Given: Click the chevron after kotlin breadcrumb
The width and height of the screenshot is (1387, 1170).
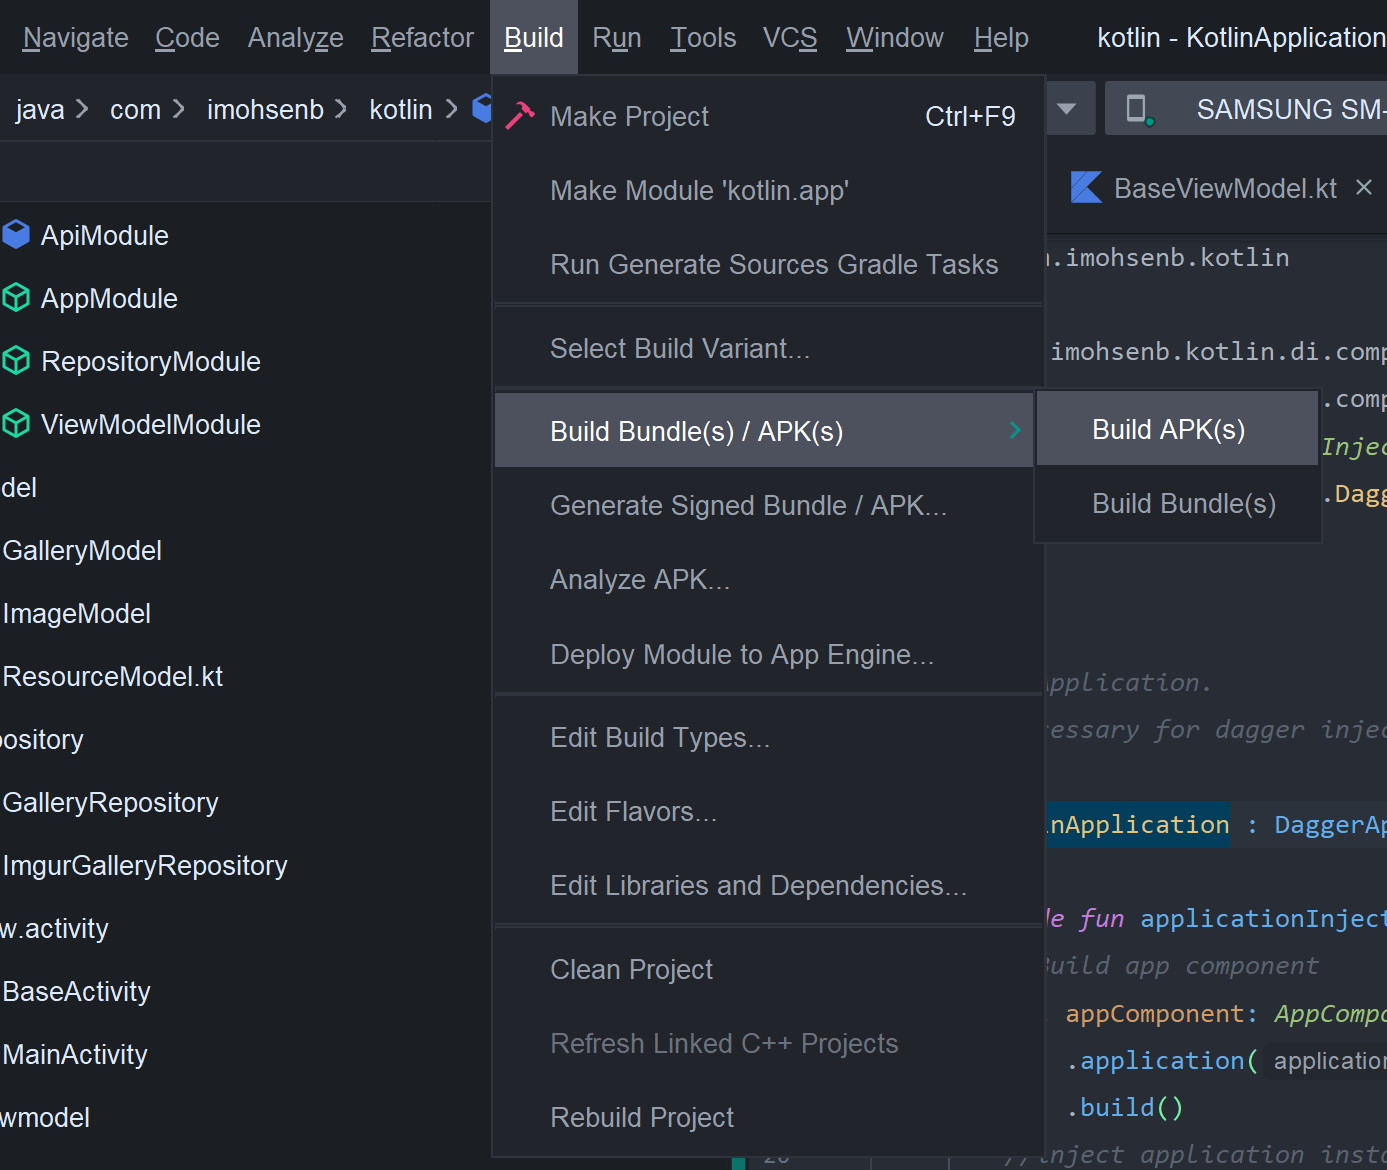Looking at the screenshot, I should tap(451, 108).
